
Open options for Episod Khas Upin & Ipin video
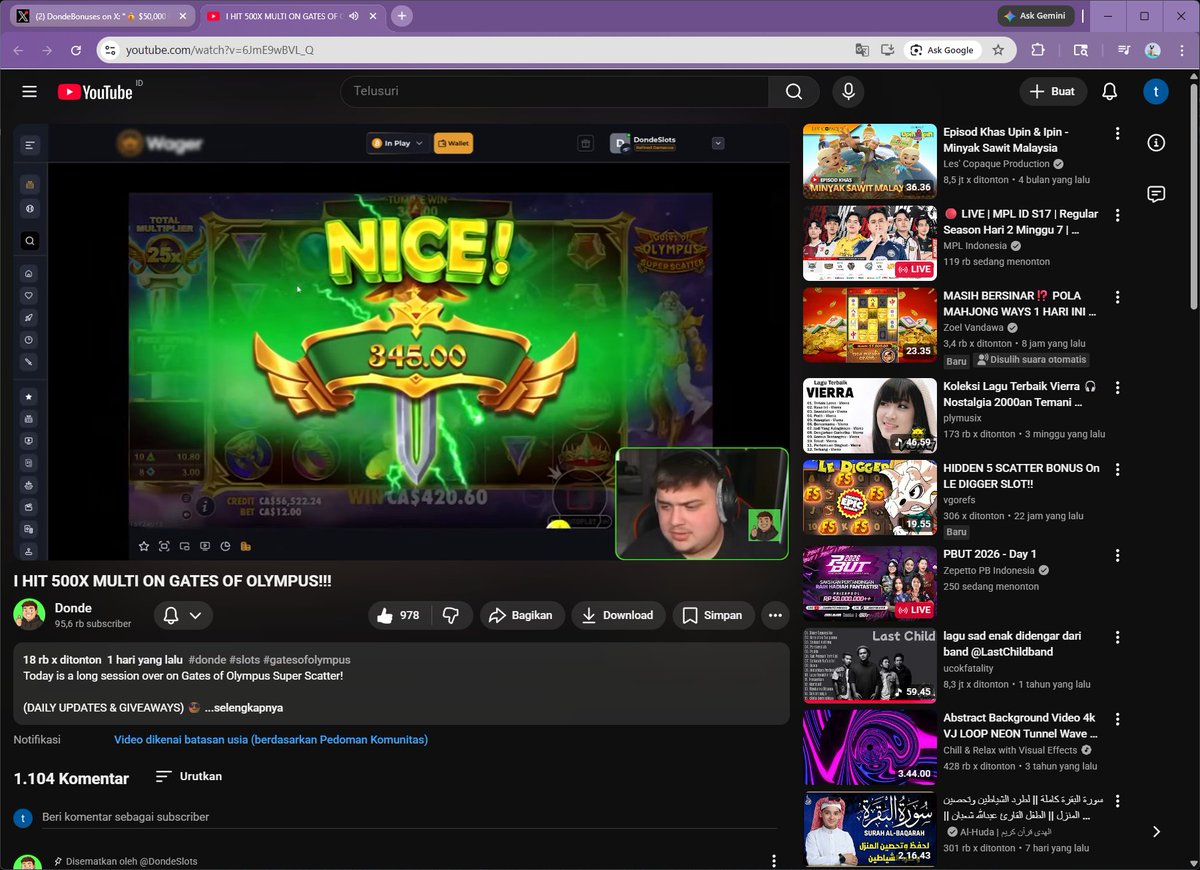pos(1118,133)
